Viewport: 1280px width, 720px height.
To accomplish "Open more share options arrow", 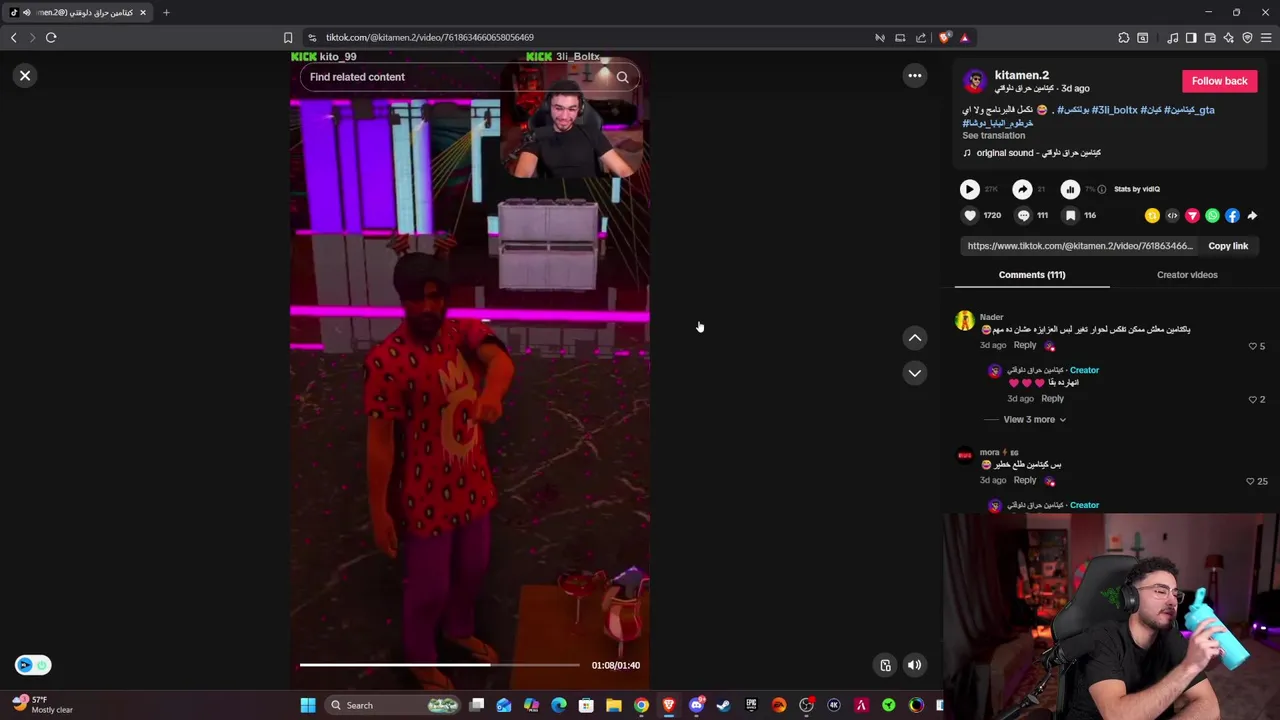I will [1252, 215].
